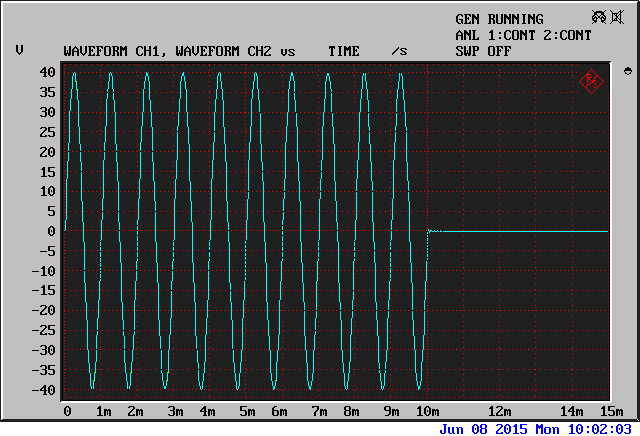The image size is (640, 436).
Task: Select the ANL 1:CONT 2:CONT status line
Action: [523, 35]
